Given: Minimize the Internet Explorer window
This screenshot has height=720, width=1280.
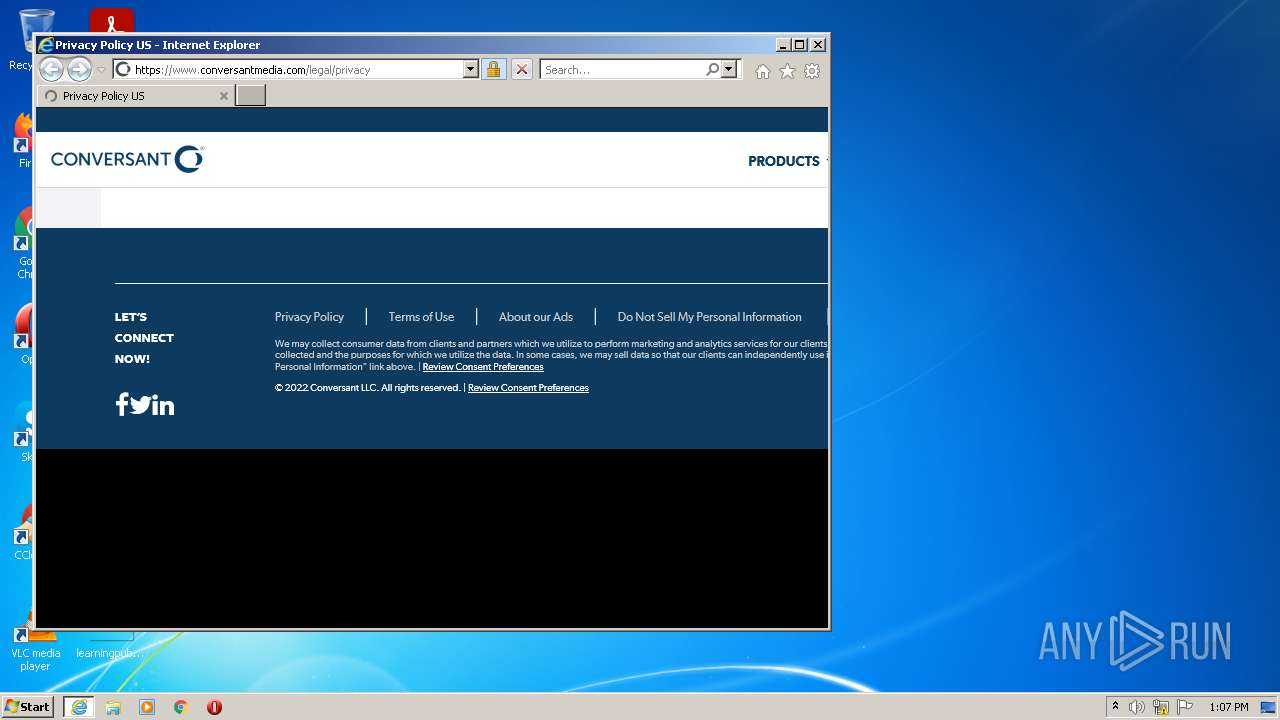Looking at the screenshot, I should (783, 45).
